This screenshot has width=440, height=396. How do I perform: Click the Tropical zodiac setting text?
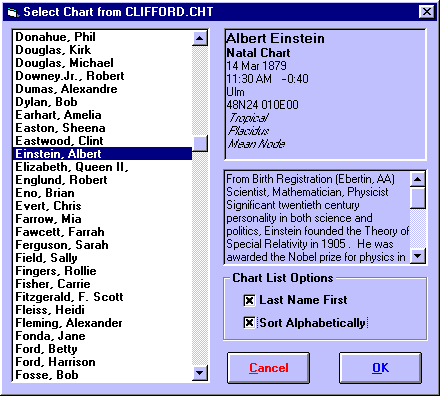tap(249, 118)
